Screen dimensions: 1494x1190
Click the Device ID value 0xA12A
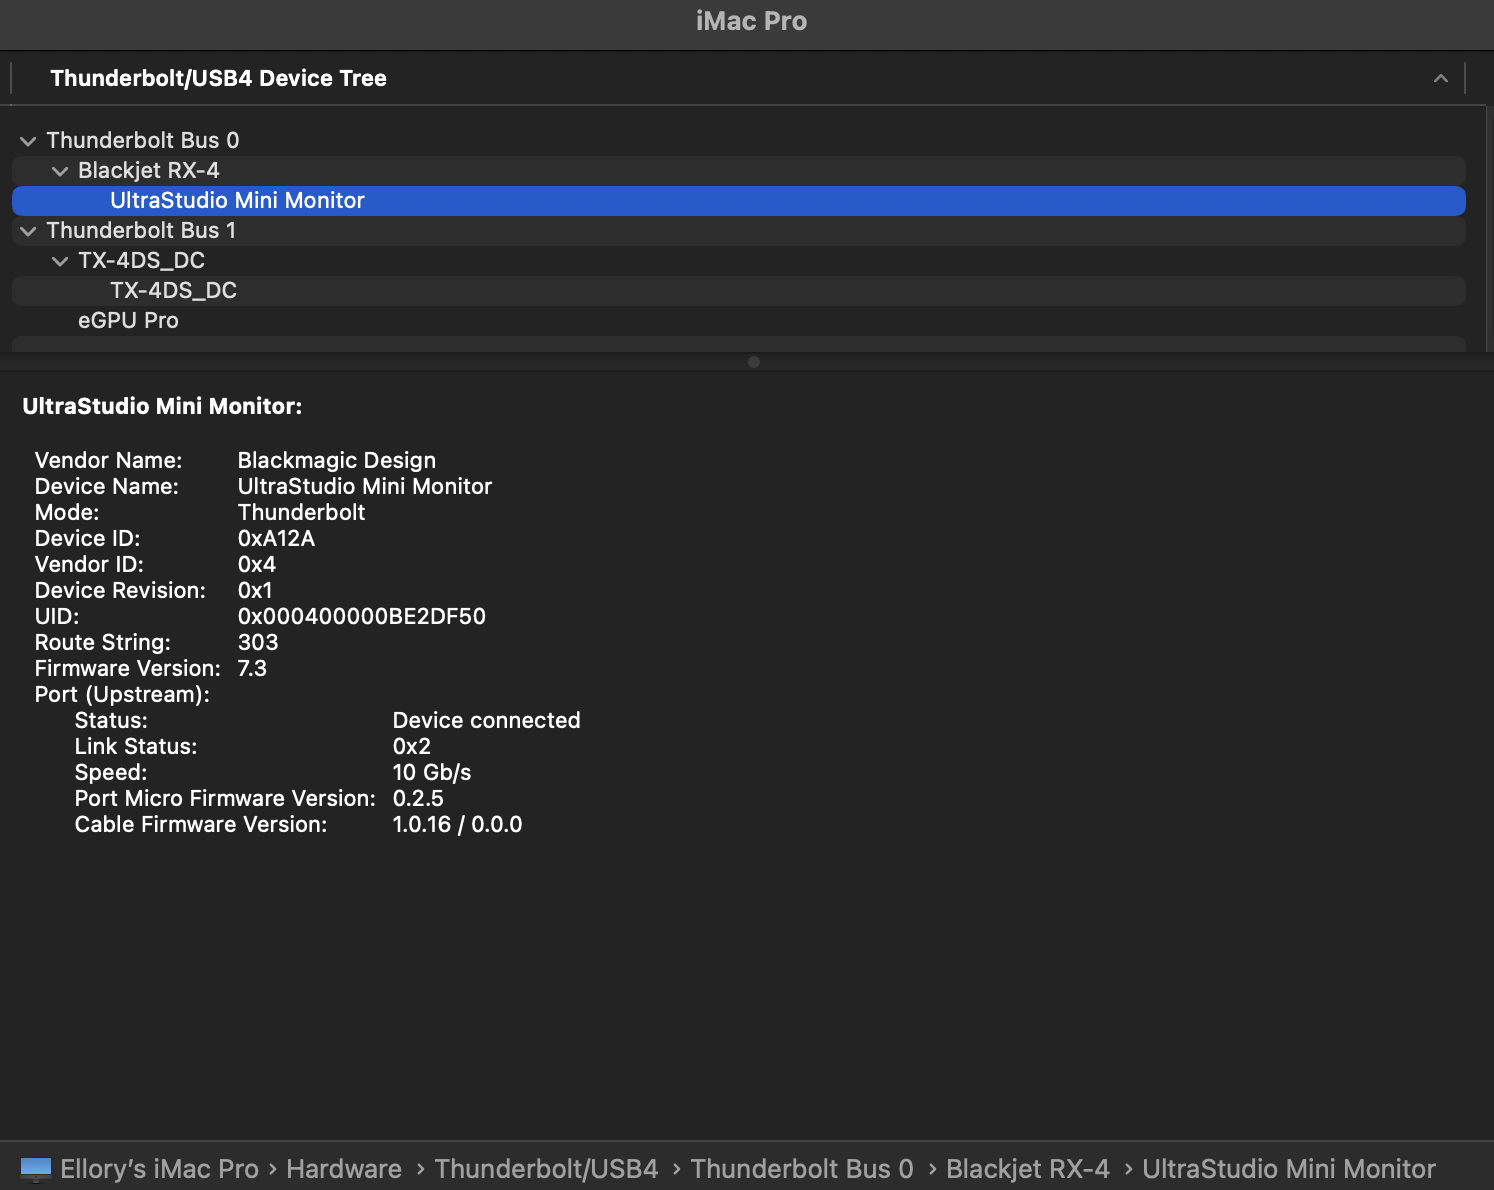(x=276, y=538)
